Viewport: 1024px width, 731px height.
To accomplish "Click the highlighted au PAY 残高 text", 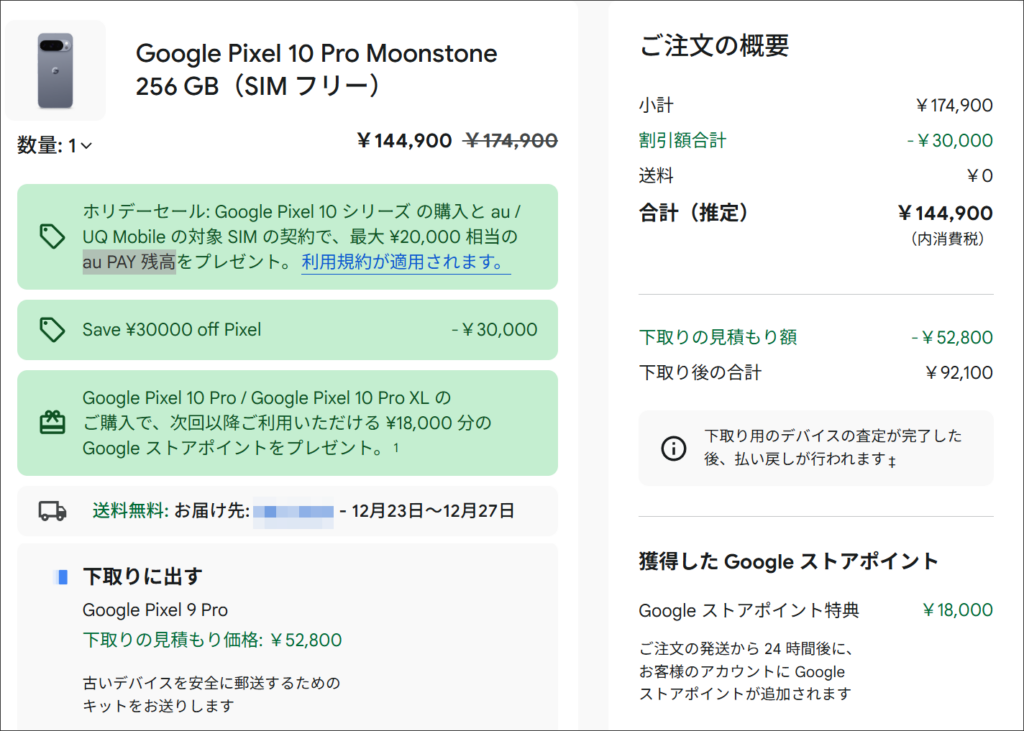I will pyautogui.click(x=129, y=263).
